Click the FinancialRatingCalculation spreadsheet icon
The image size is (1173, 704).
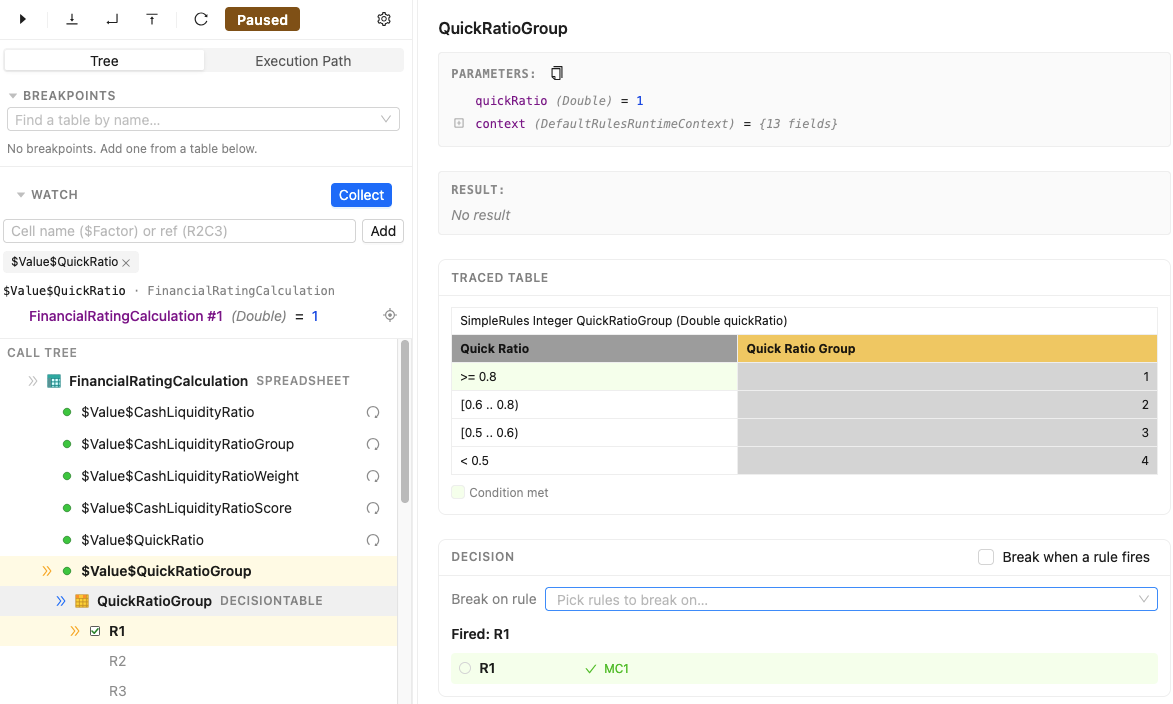click(x=54, y=382)
